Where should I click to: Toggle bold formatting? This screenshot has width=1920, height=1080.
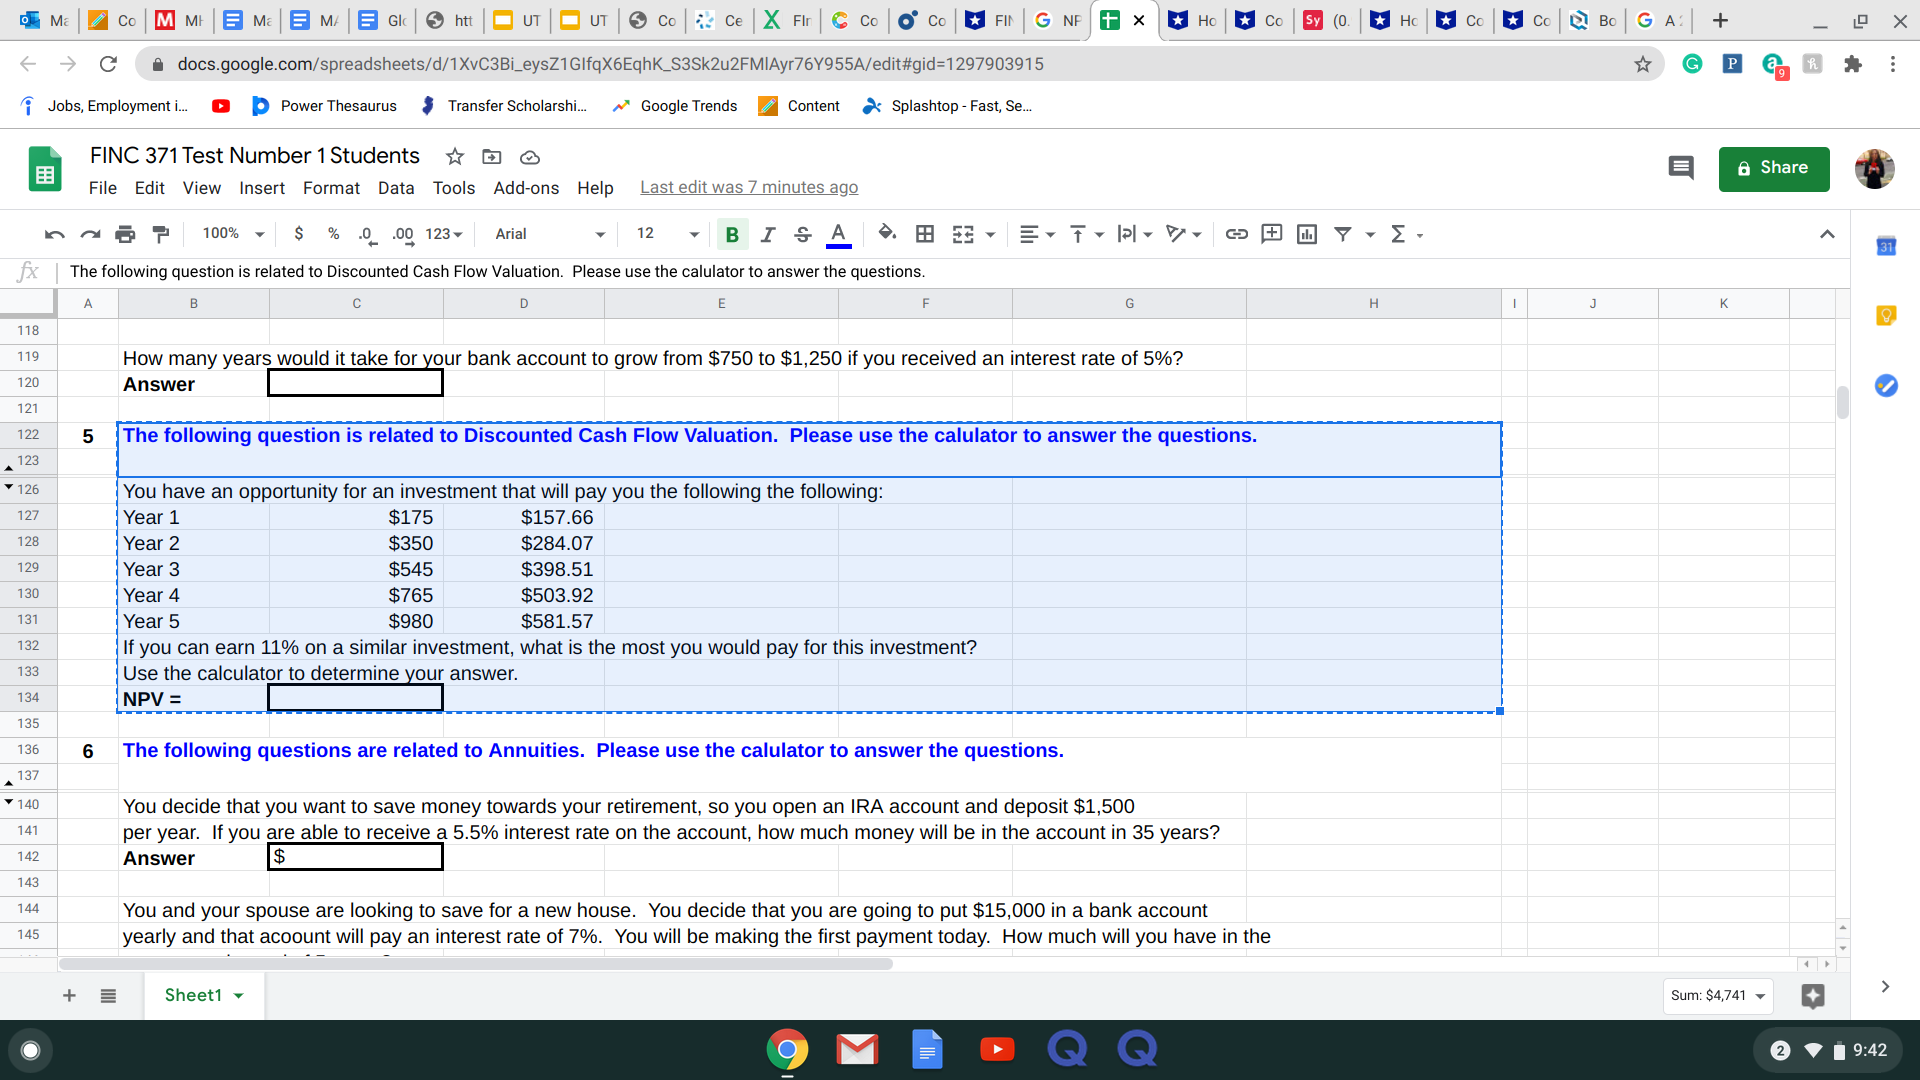[732, 234]
